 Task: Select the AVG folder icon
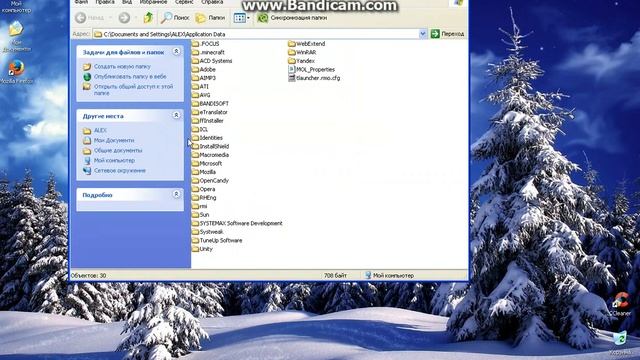[x=196, y=95]
